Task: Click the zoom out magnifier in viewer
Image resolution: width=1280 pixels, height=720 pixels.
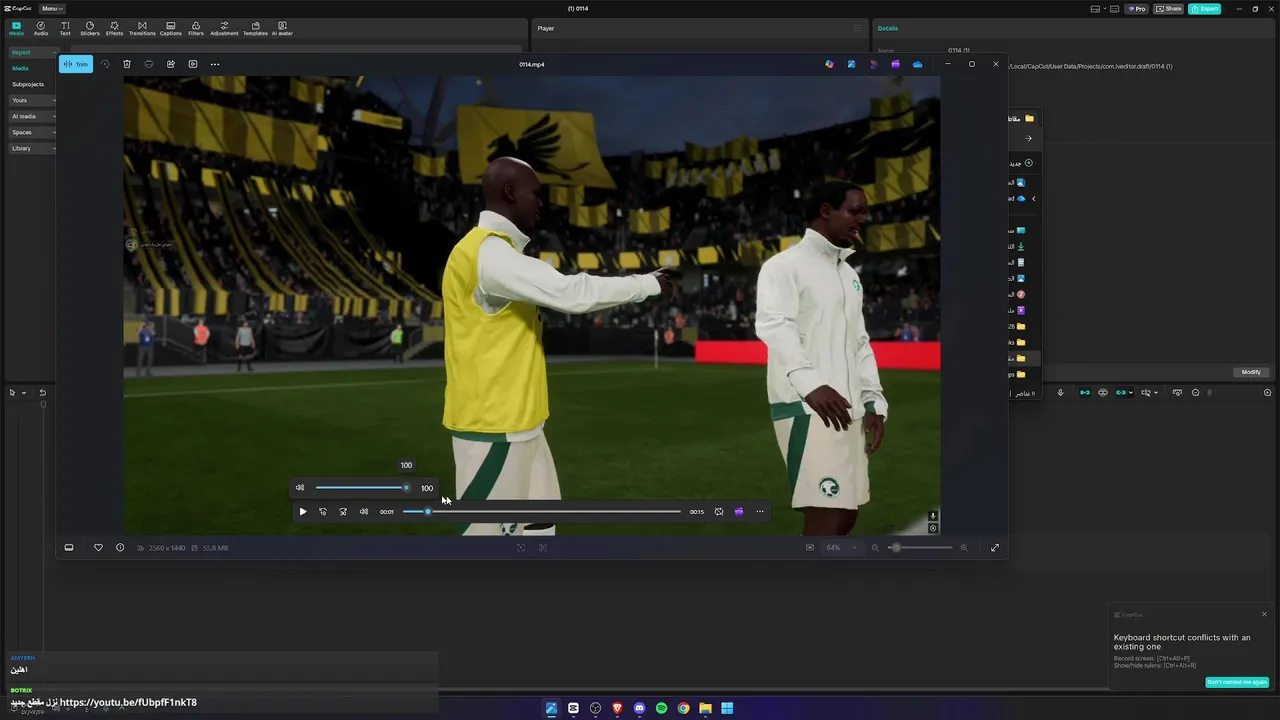Action: tap(875, 548)
